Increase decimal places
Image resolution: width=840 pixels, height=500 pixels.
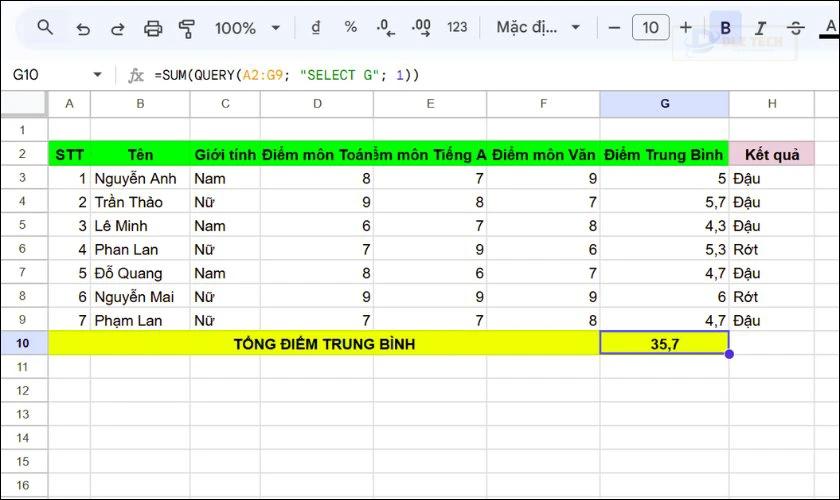(x=421, y=27)
